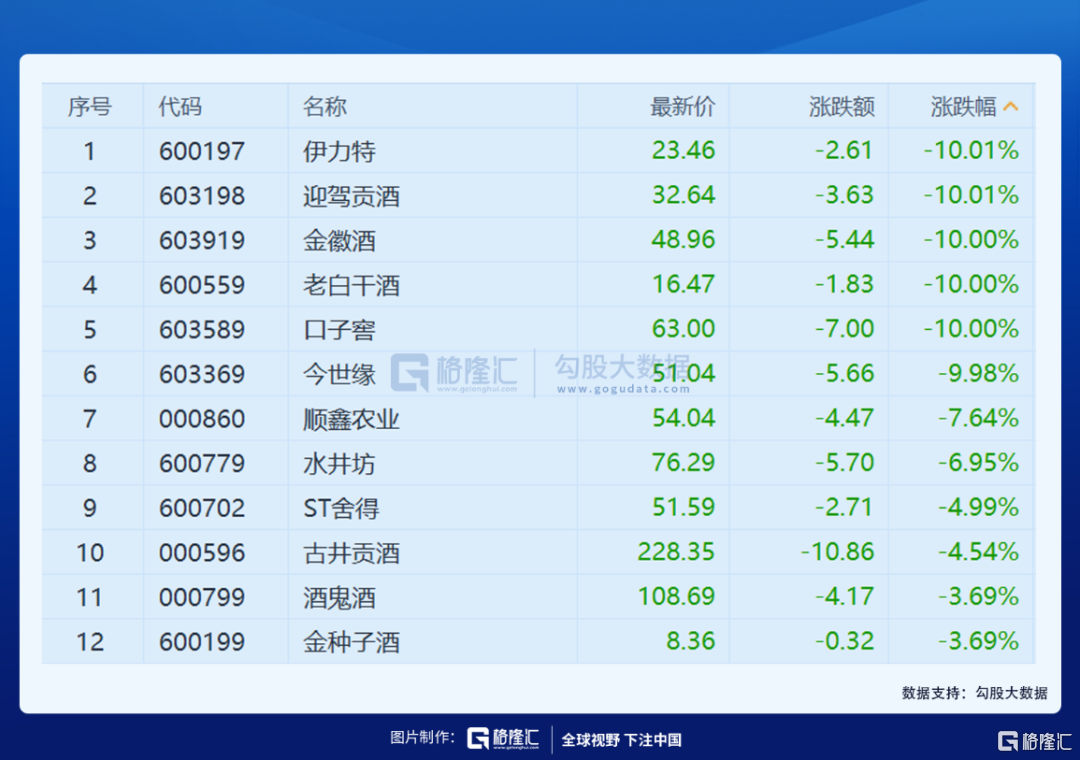The height and width of the screenshot is (760, 1080).
Task: Click the 数据支持：勾股大数据 credit text
Action: pyautogui.click(x=975, y=692)
